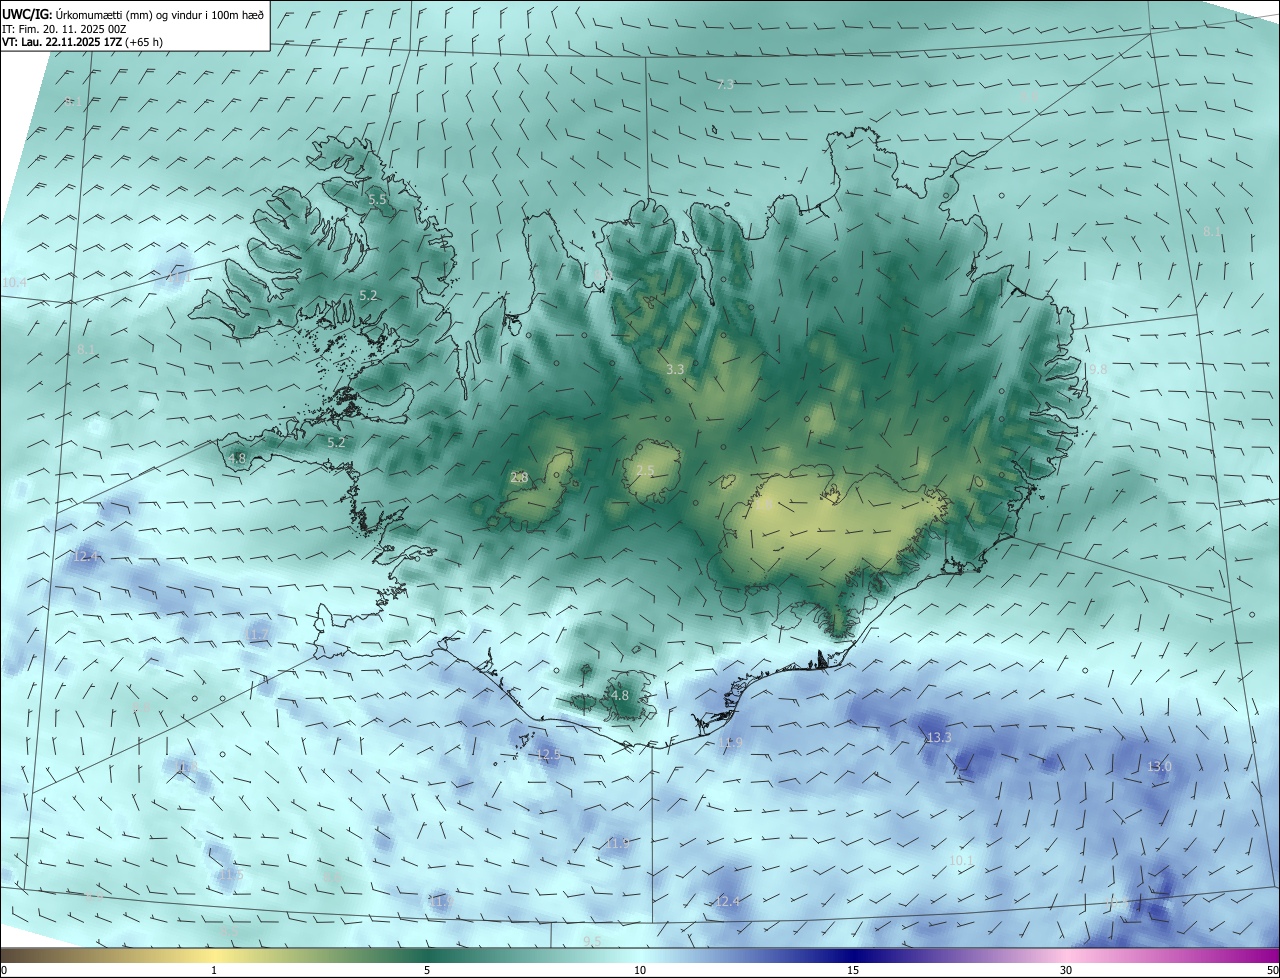This screenshot has height=978, width=1280.
Task: Click the 13.3 precipitation value label
Action: tap(939, 737)
